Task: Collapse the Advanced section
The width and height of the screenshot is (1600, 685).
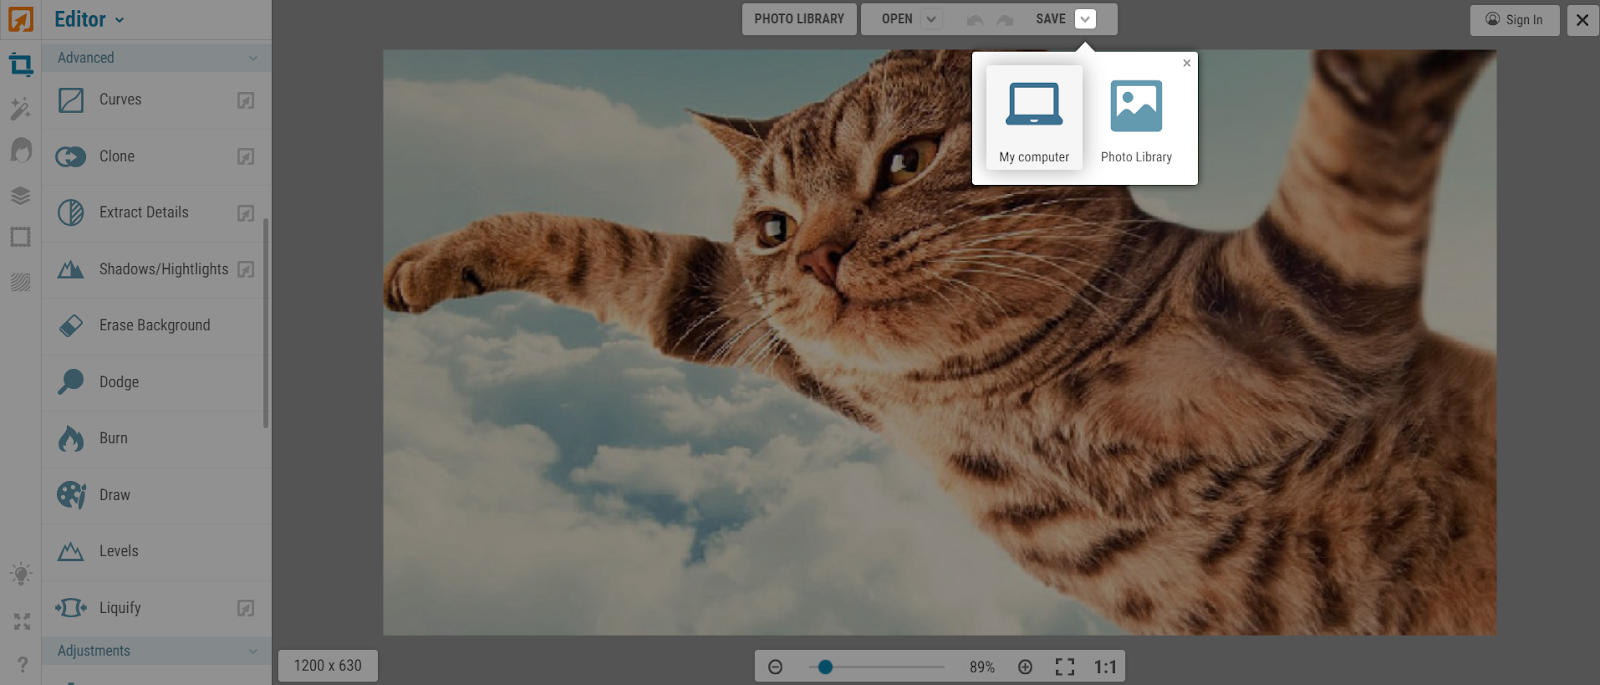Action: 253,58
